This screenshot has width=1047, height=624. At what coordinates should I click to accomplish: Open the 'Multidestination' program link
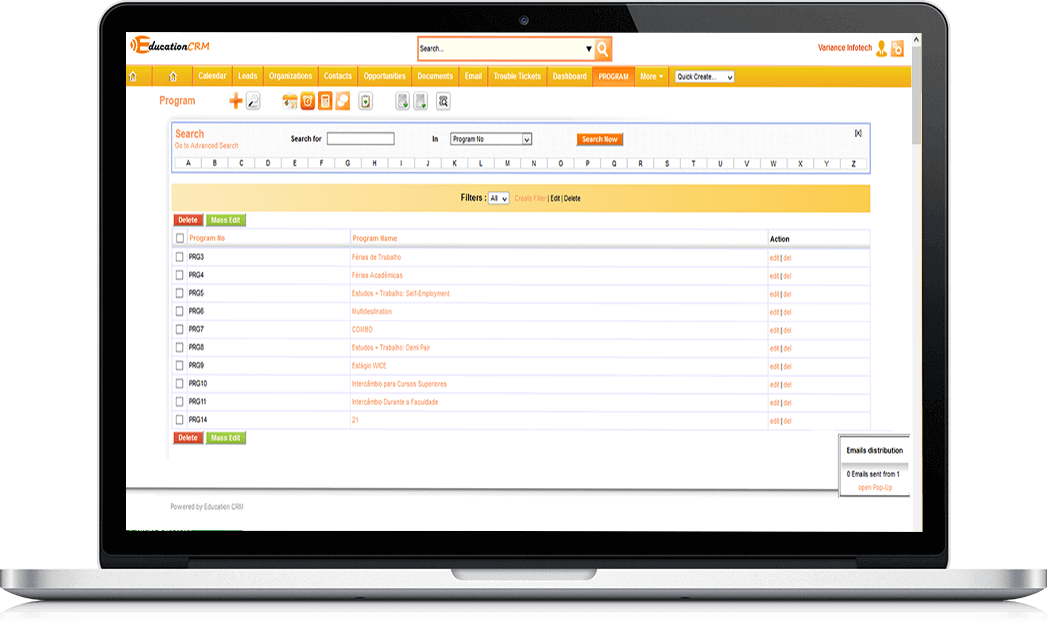coord(372,312)
